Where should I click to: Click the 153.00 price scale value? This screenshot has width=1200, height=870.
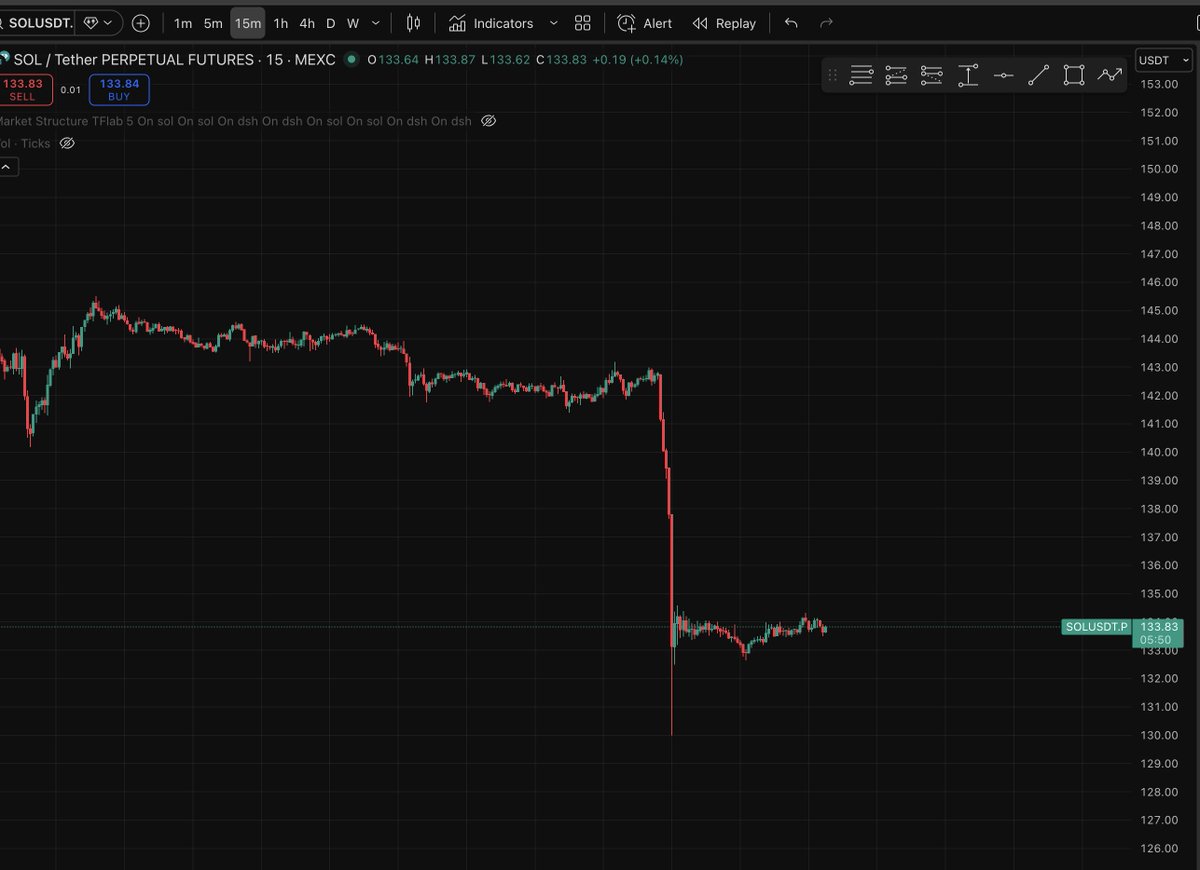point(1160,84)
